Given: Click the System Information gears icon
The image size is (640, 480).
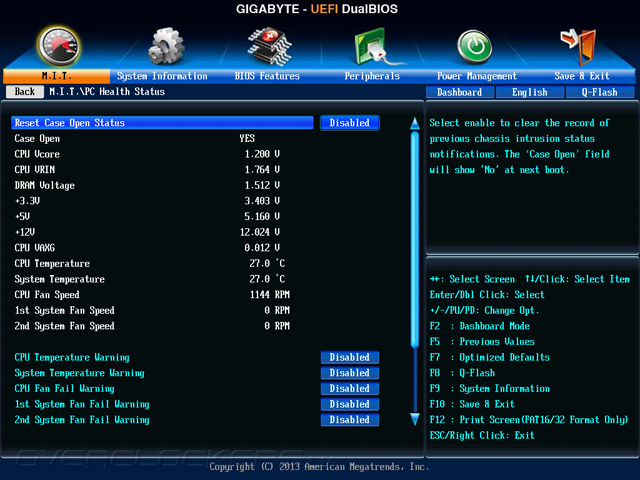Looking at the screenshot, I should tap(166, 46).
